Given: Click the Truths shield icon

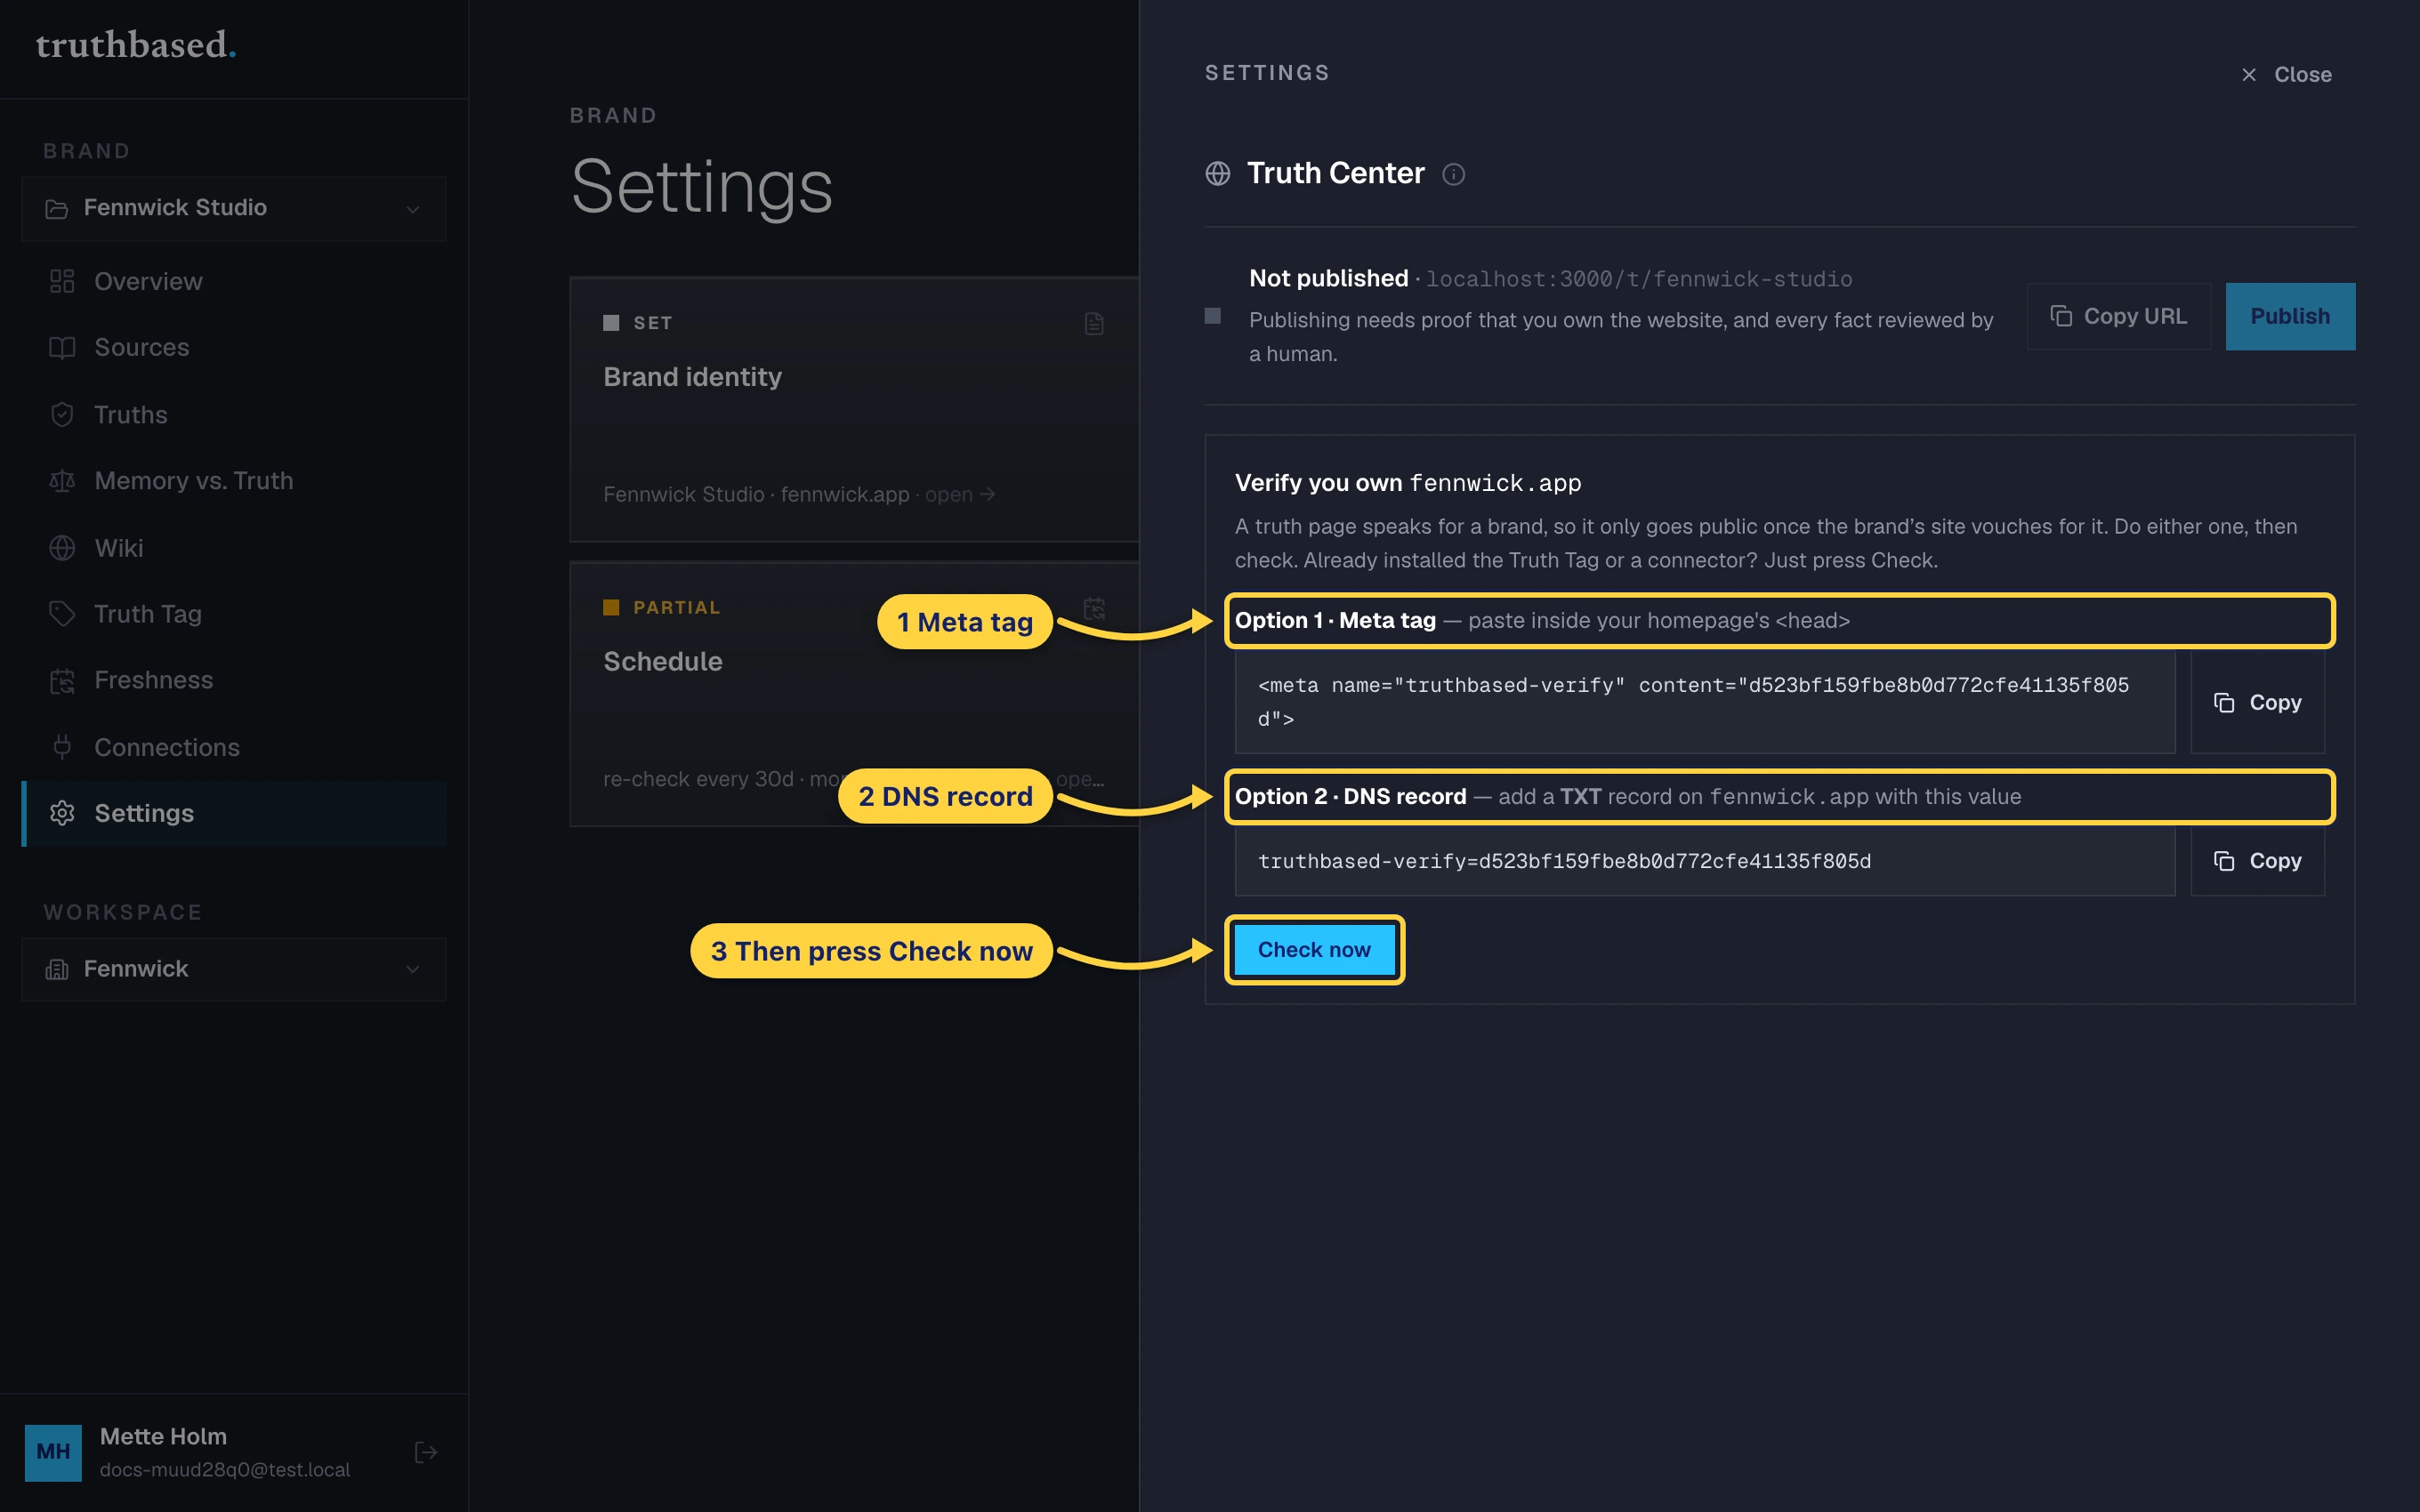Looking at the screenshot, I should coord(62,414).
